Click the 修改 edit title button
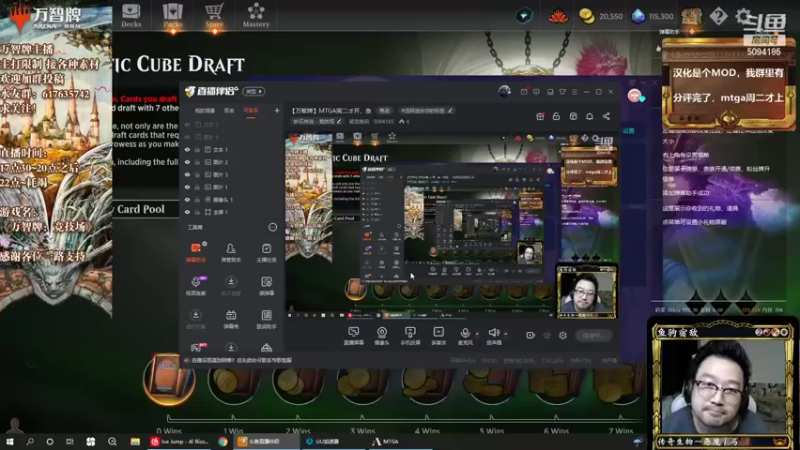 [x=384, y=111]
